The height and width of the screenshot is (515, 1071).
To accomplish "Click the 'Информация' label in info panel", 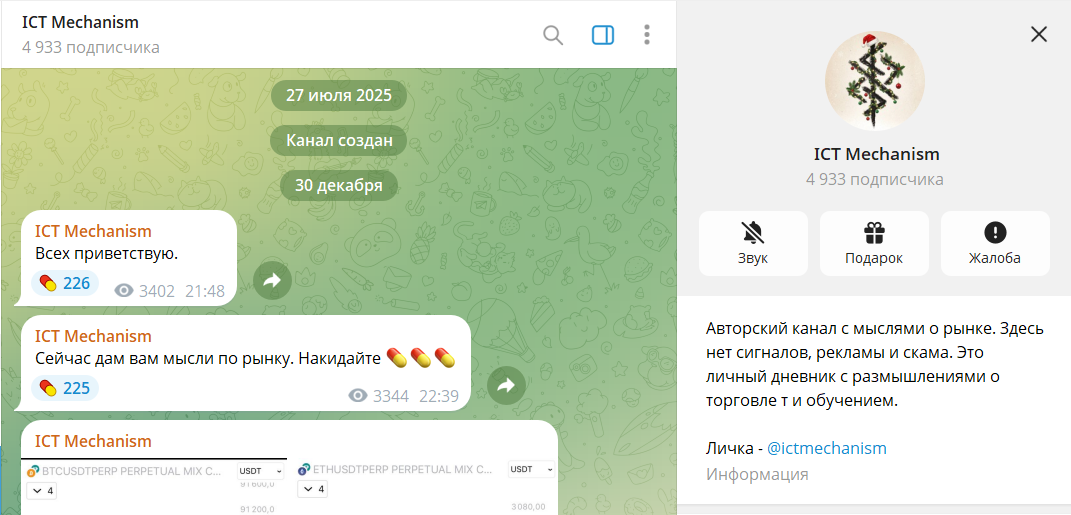I will pyautogui.click(x=757, y=474).
